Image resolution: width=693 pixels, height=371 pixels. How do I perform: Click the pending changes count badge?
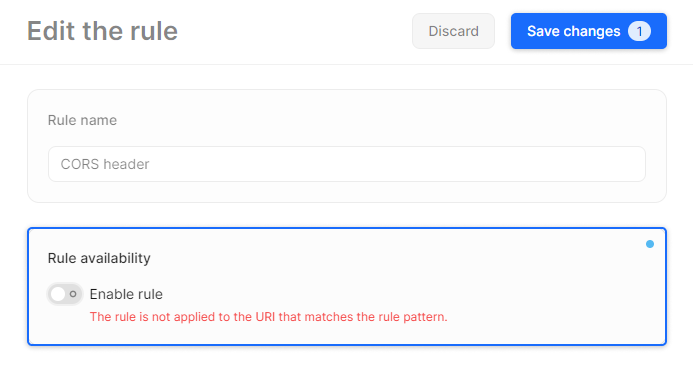(639, 31)
